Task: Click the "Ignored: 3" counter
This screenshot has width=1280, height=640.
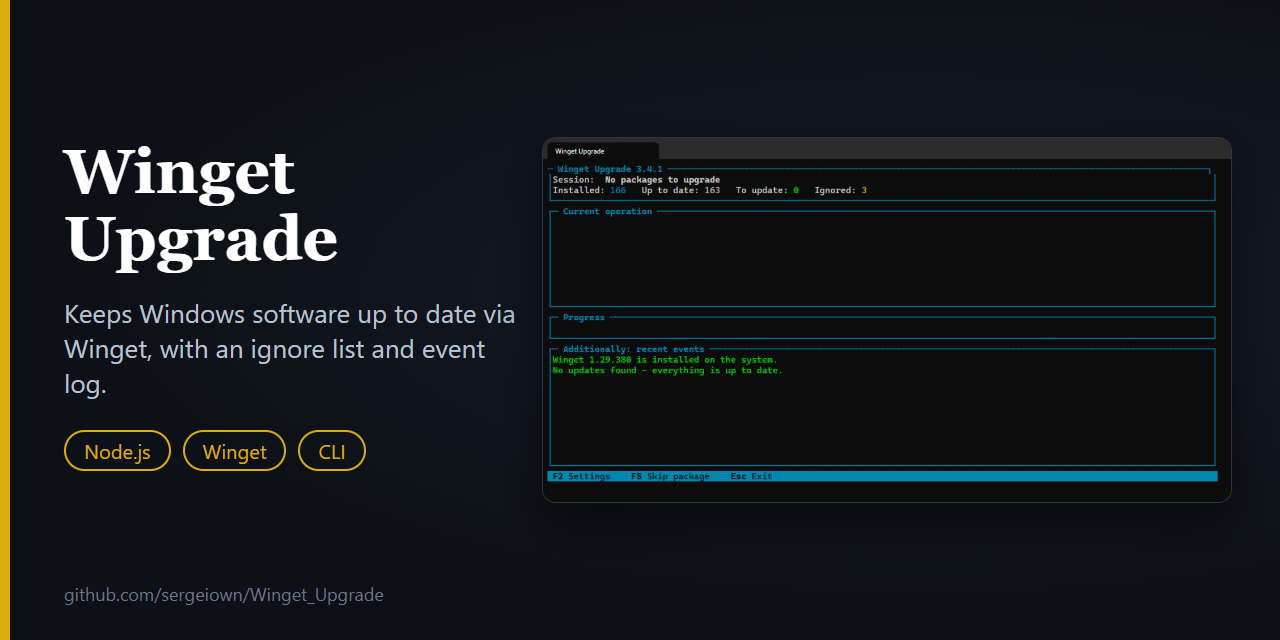Action: (x=841, y=190)
